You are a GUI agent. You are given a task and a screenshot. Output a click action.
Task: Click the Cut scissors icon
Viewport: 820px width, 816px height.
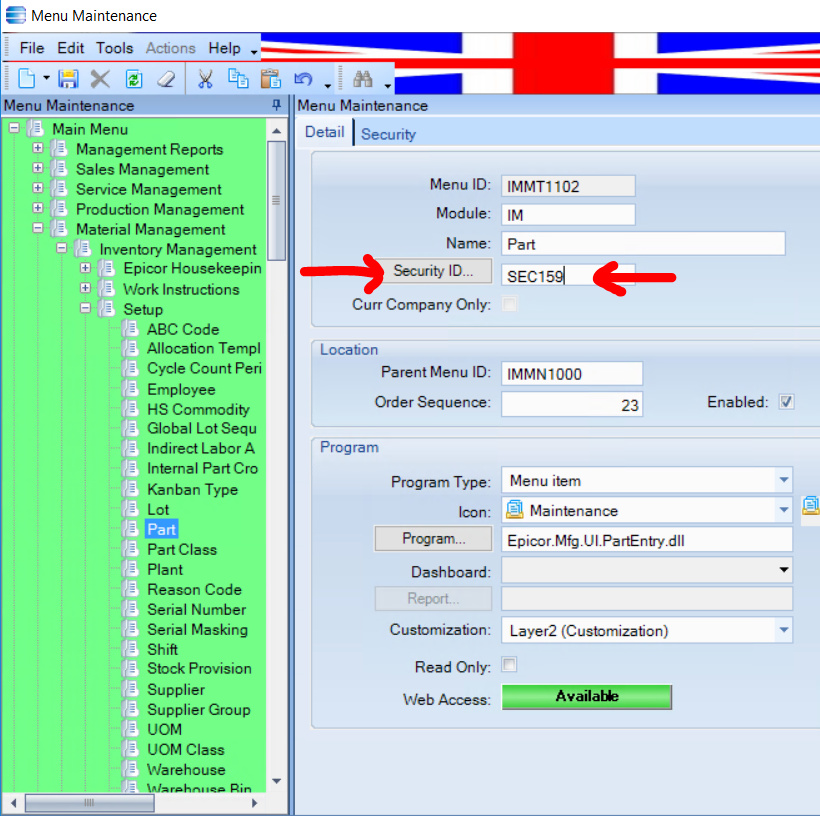(x=205, y=79)
